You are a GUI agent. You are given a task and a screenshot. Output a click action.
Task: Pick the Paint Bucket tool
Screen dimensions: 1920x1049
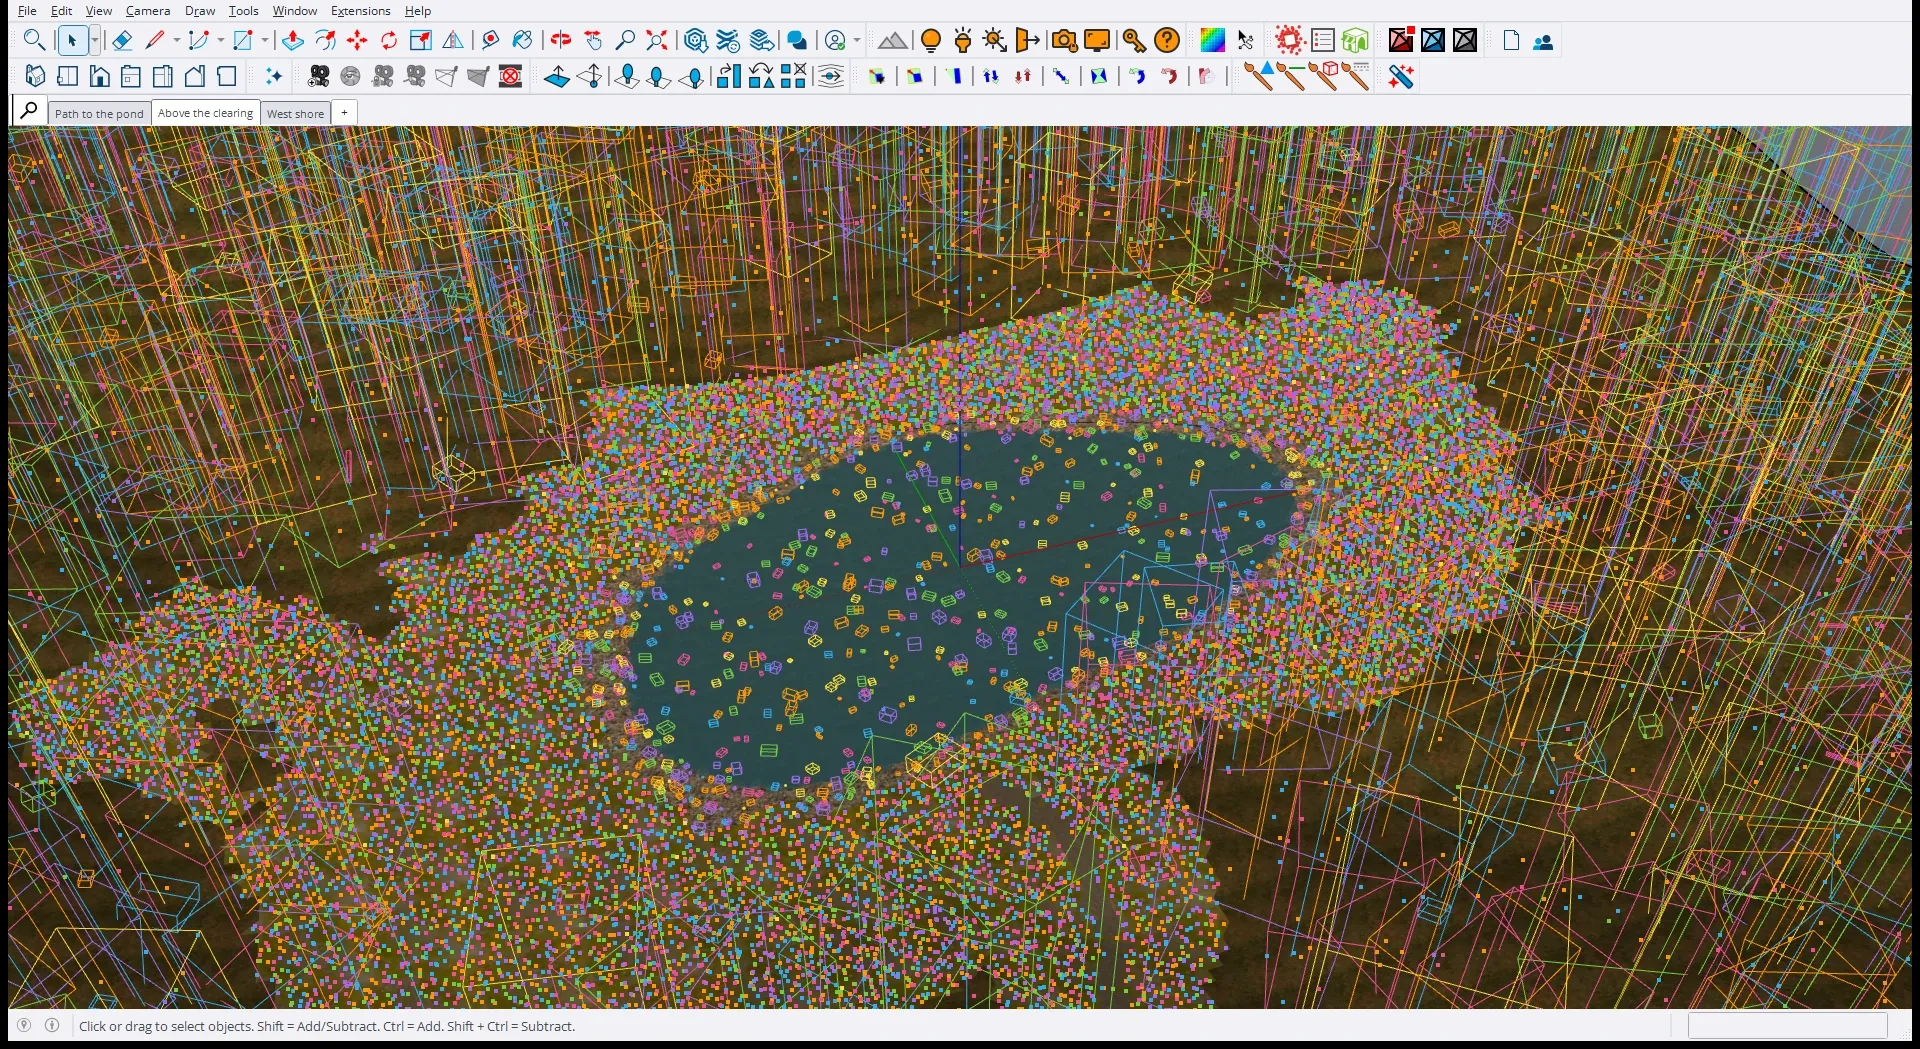522,41
